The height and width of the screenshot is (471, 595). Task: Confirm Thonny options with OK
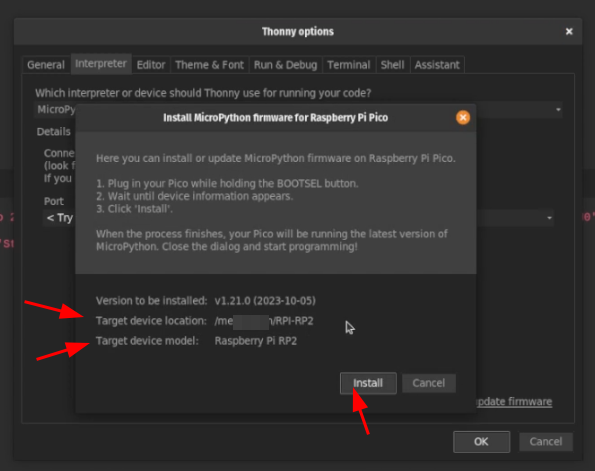481,441
